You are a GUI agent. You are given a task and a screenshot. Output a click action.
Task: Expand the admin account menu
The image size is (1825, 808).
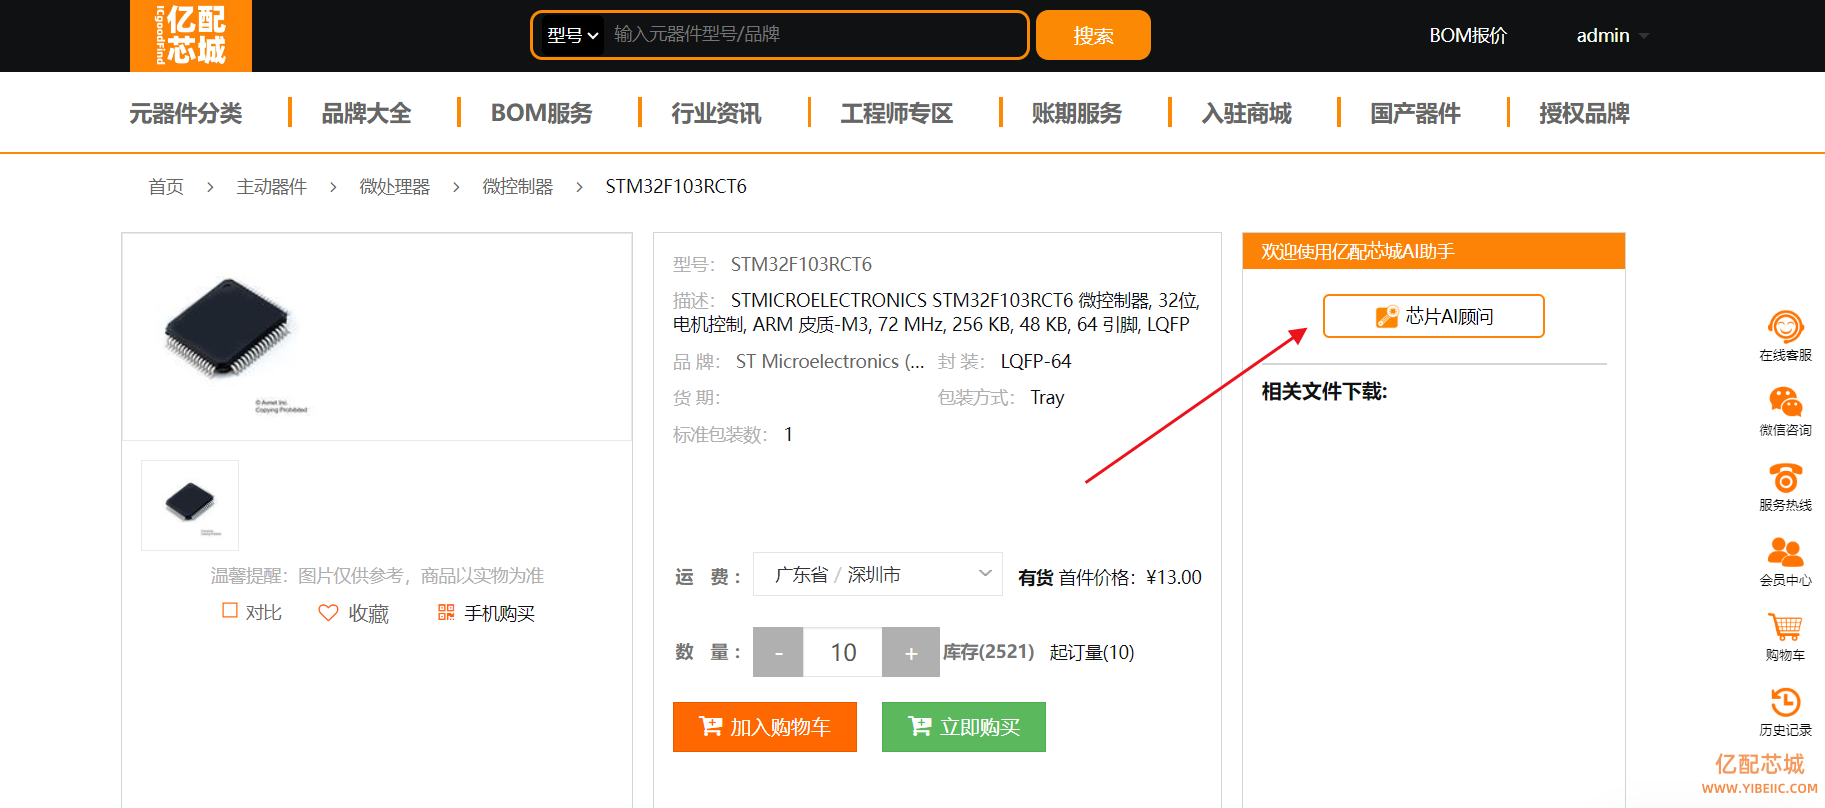(1611, 36)
